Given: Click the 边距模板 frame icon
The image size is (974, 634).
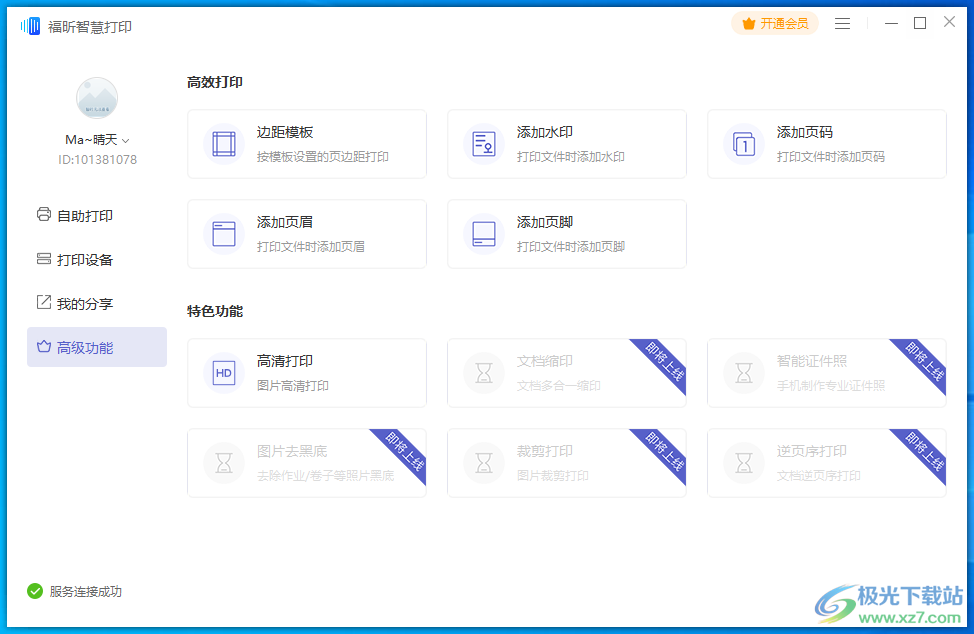Looking at the screenshot, I should [224, 144].
